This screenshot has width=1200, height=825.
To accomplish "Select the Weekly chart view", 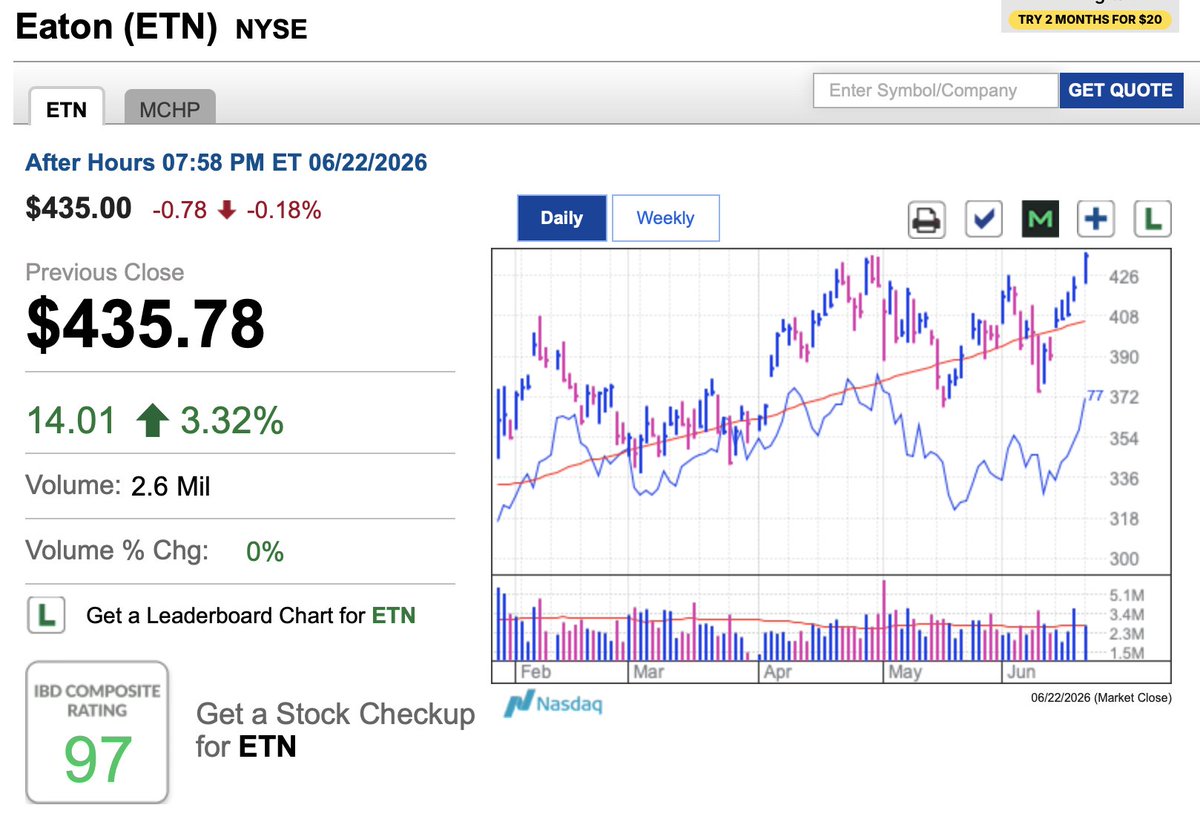I will click(665, 218).
